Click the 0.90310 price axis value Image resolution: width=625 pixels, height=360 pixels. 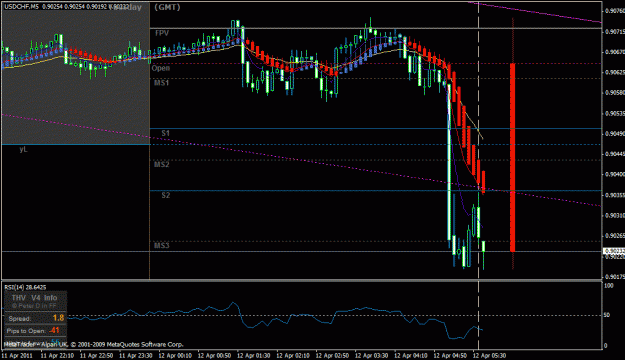614,215
